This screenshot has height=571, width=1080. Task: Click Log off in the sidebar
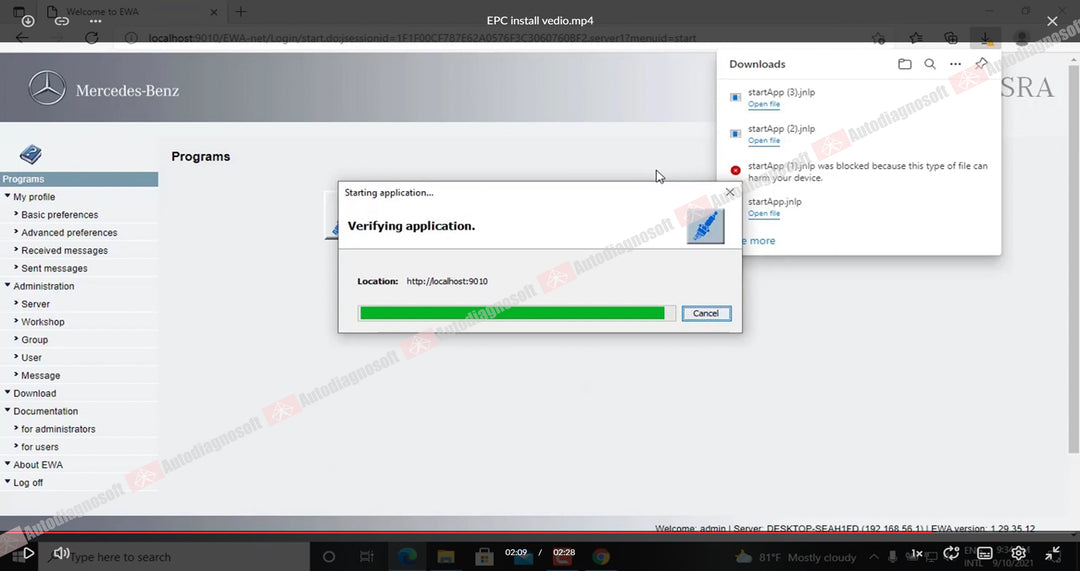[x=28, y=484]
